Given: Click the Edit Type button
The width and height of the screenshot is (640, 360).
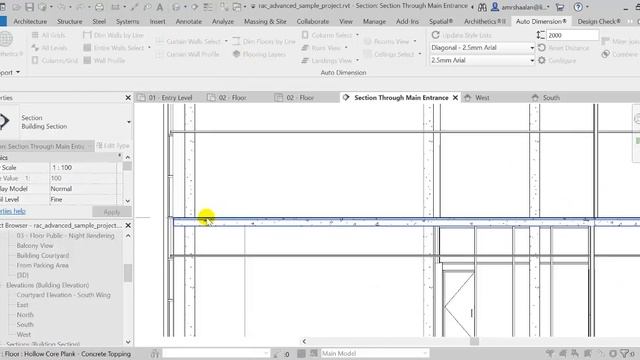Looking at the screenshot, I should pos(113,146).
